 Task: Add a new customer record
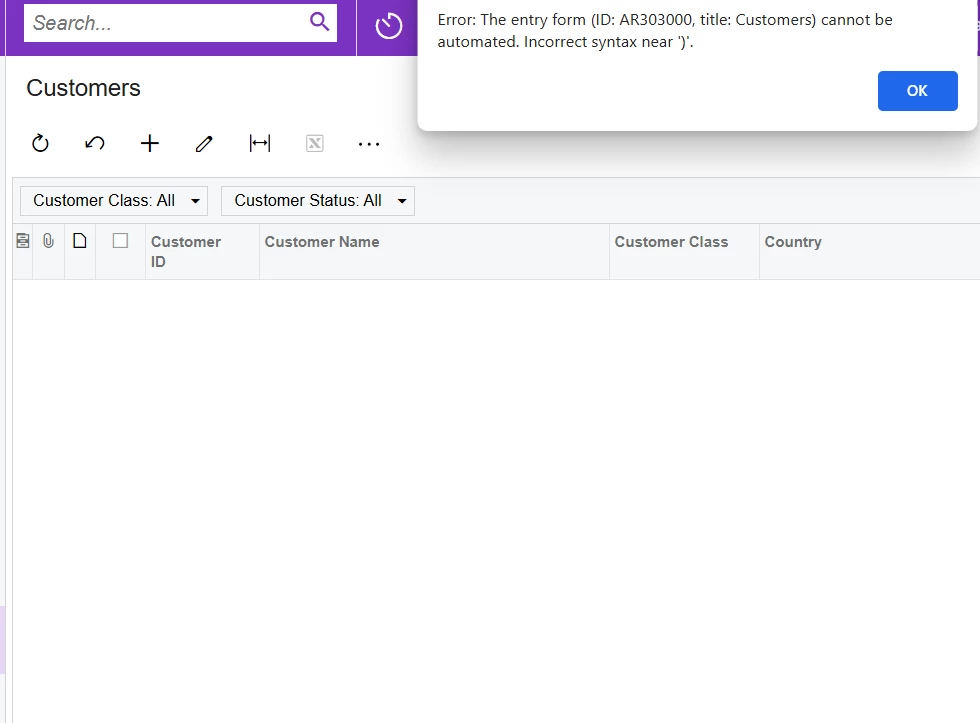point(149,144)
